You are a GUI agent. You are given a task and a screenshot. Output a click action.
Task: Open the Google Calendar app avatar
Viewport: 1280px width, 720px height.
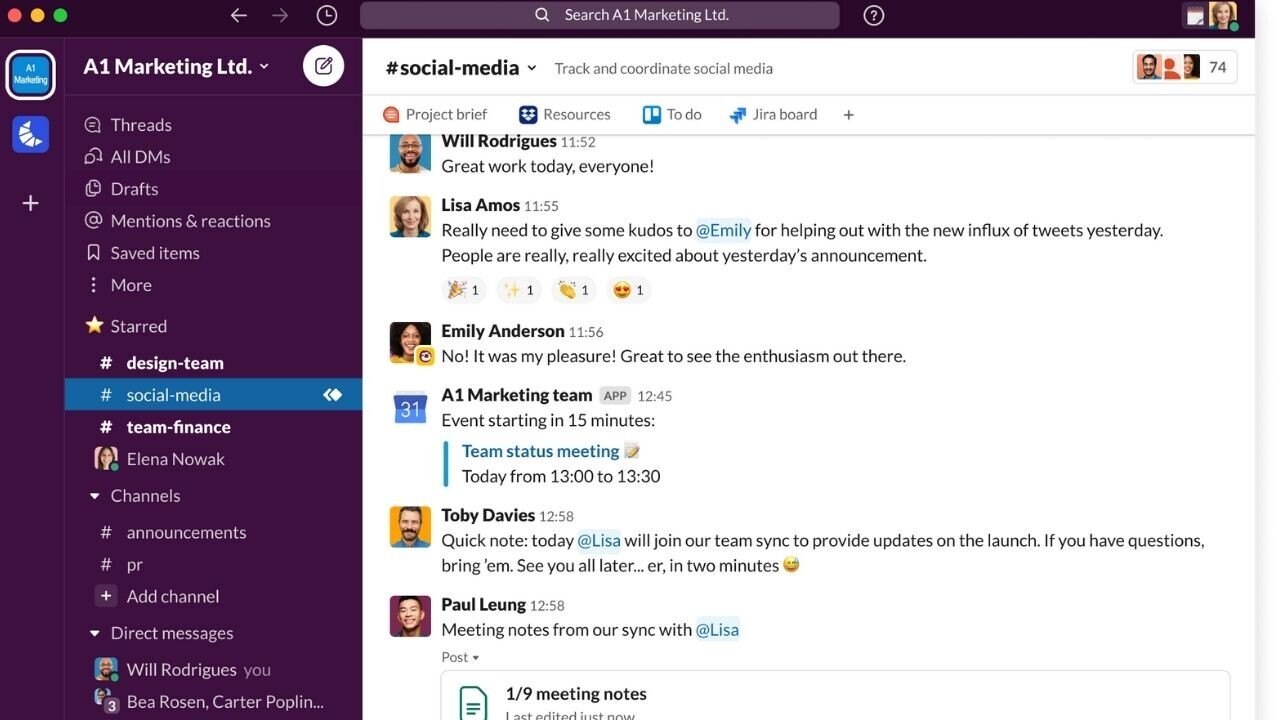[410, 408]
